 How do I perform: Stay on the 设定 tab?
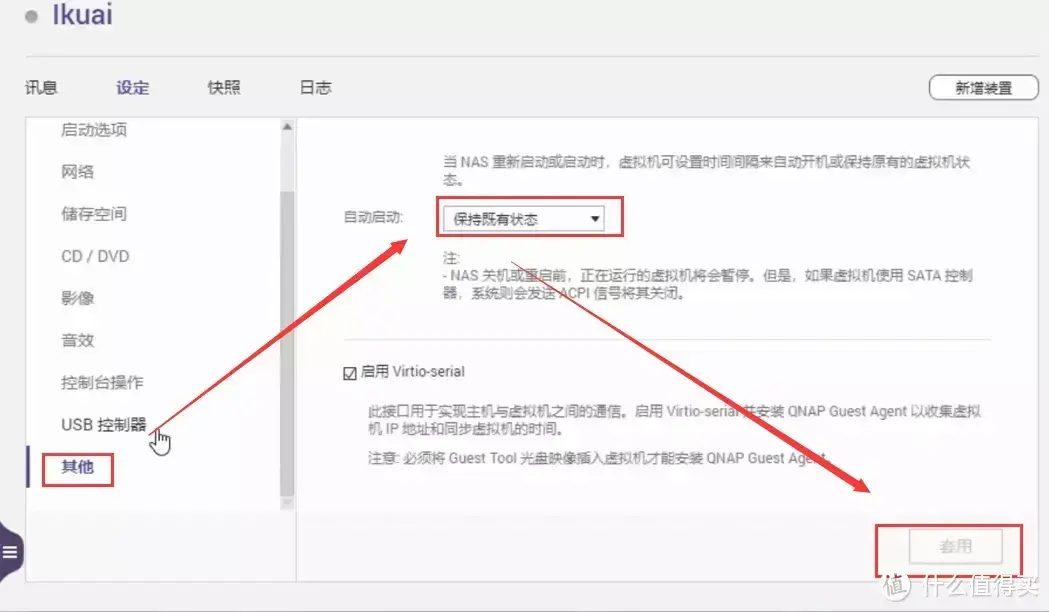(132, 87)
